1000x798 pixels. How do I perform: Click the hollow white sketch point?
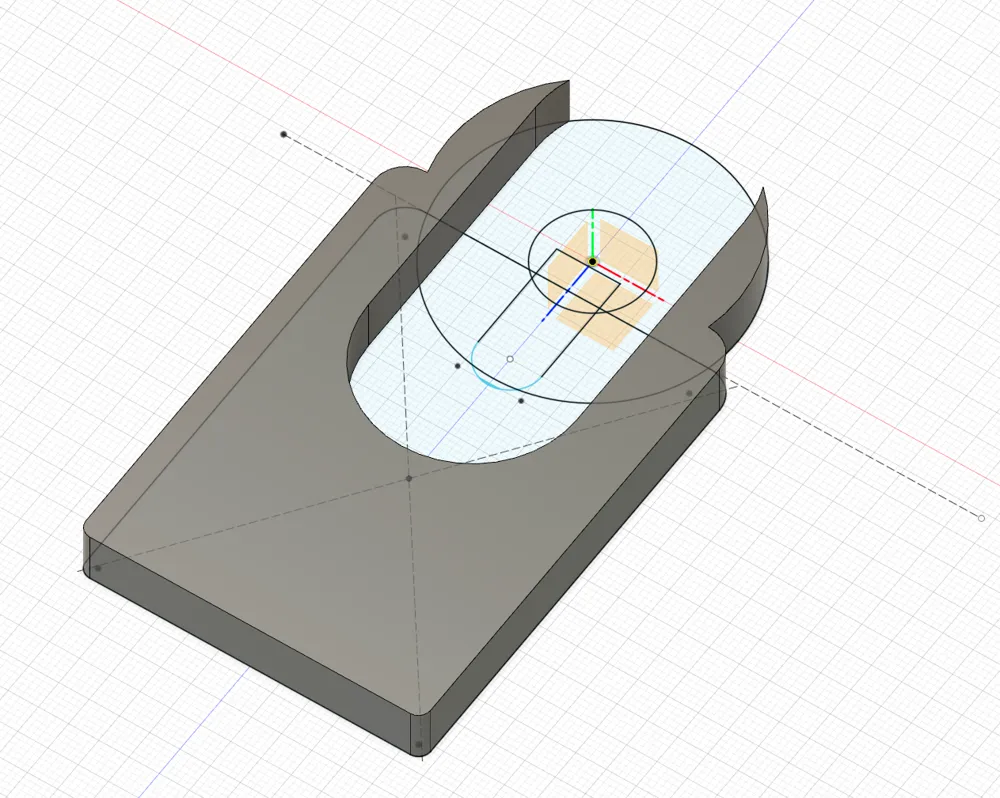tap(510, 359)
